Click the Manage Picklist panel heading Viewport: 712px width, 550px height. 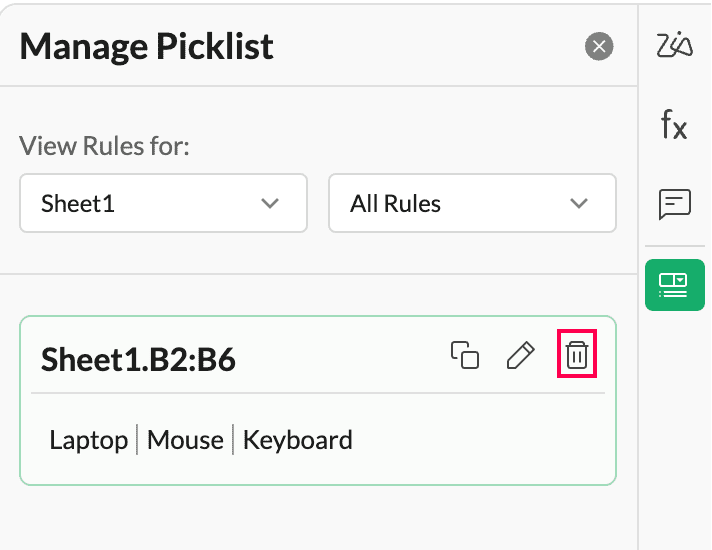click(146, 46)
